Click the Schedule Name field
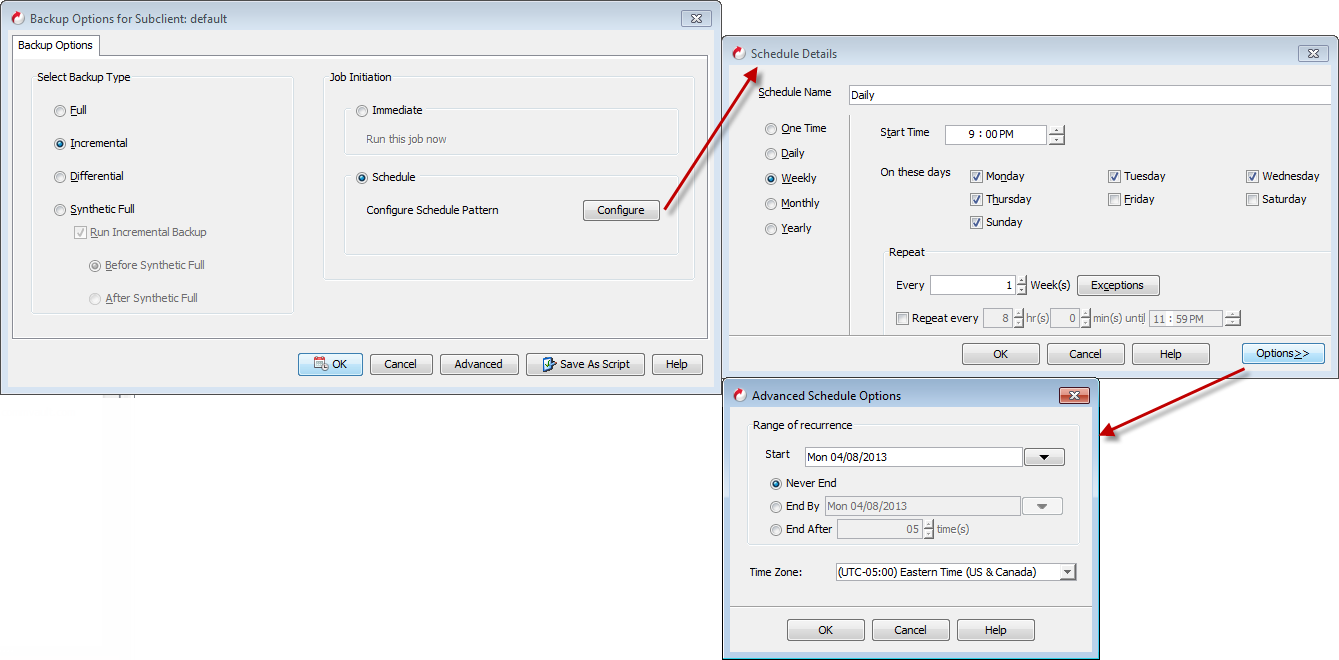 [x=1089, y=95]
